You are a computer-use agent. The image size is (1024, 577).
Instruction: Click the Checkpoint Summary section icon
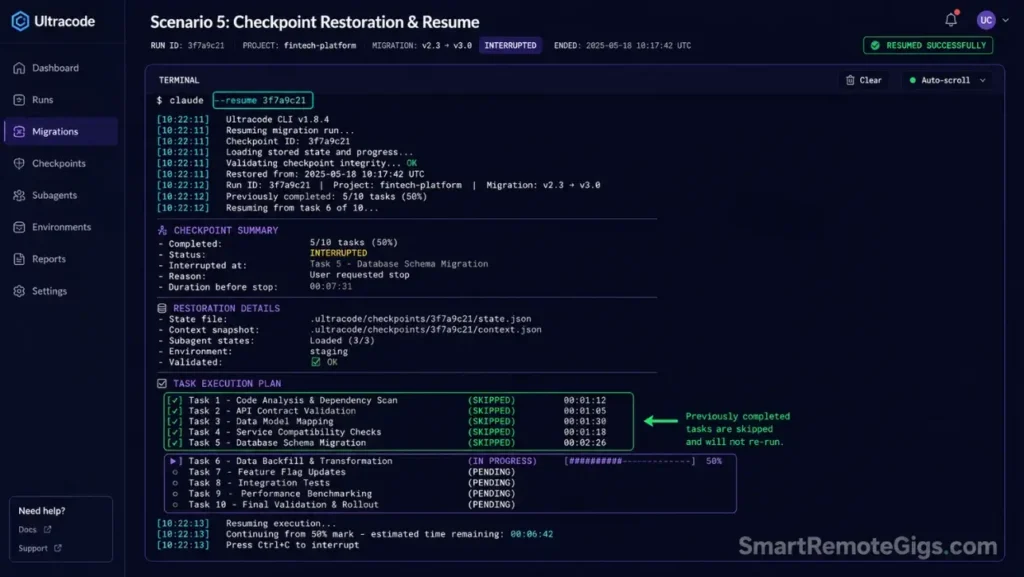pyautogui.click(x=162, y=230)
